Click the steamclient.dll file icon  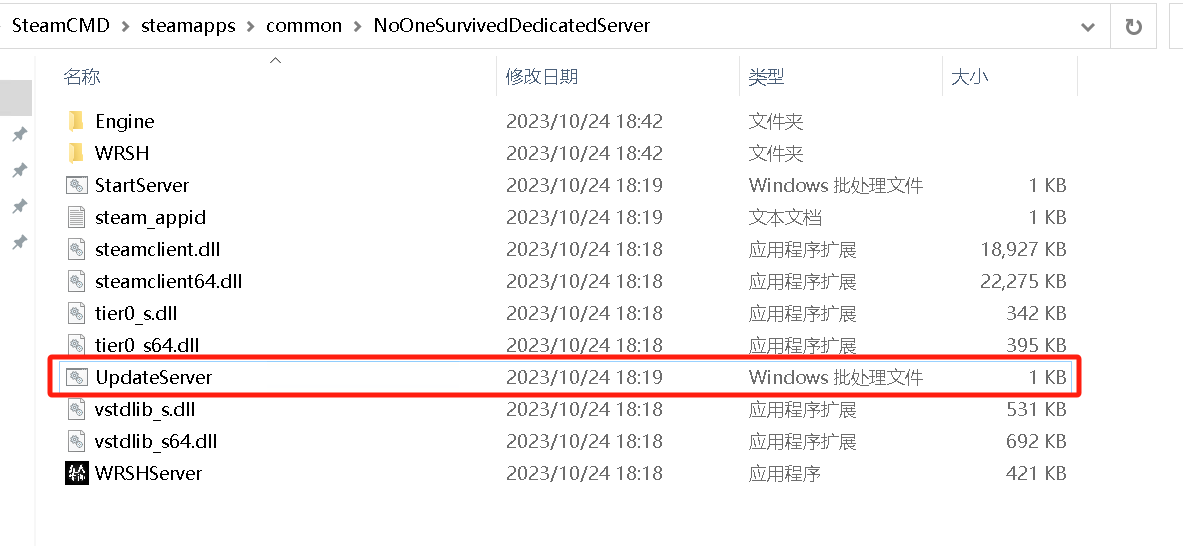77,249
